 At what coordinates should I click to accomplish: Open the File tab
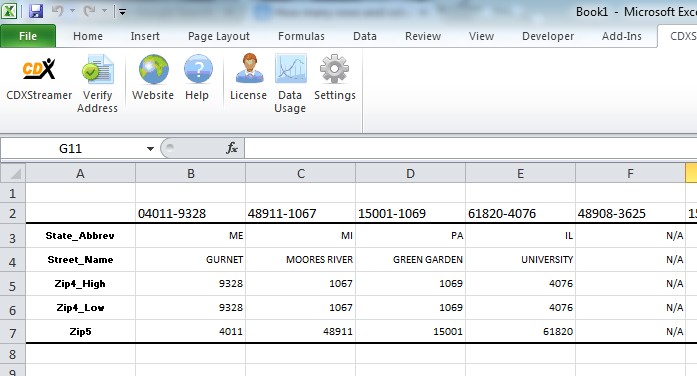28,36
